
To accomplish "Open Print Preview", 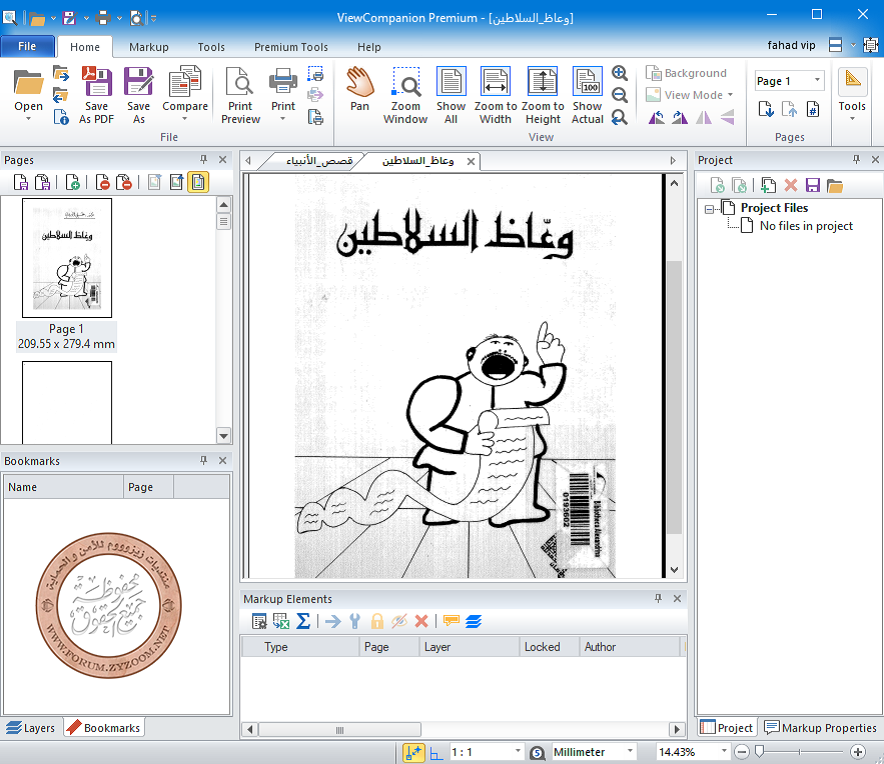I will tap(240, 95).
